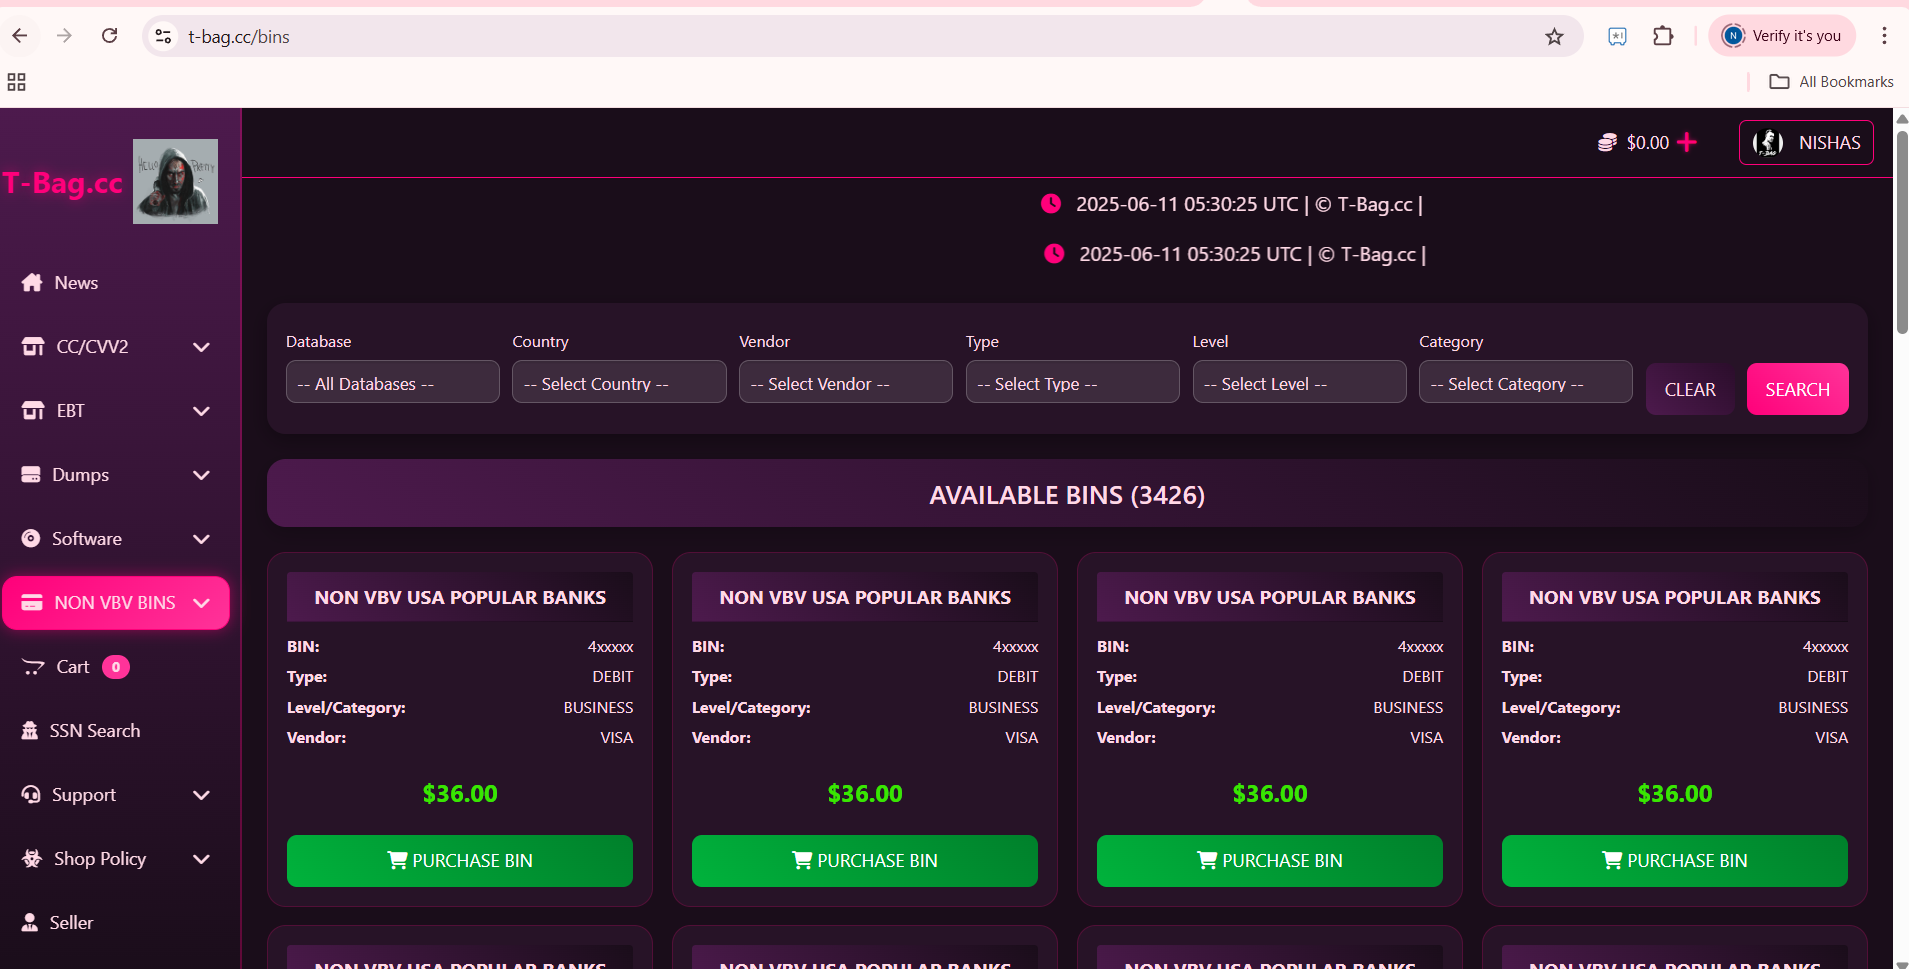Click the home icon beside News
This screenshot has height=969, width=1909.
tap(32, 282)
